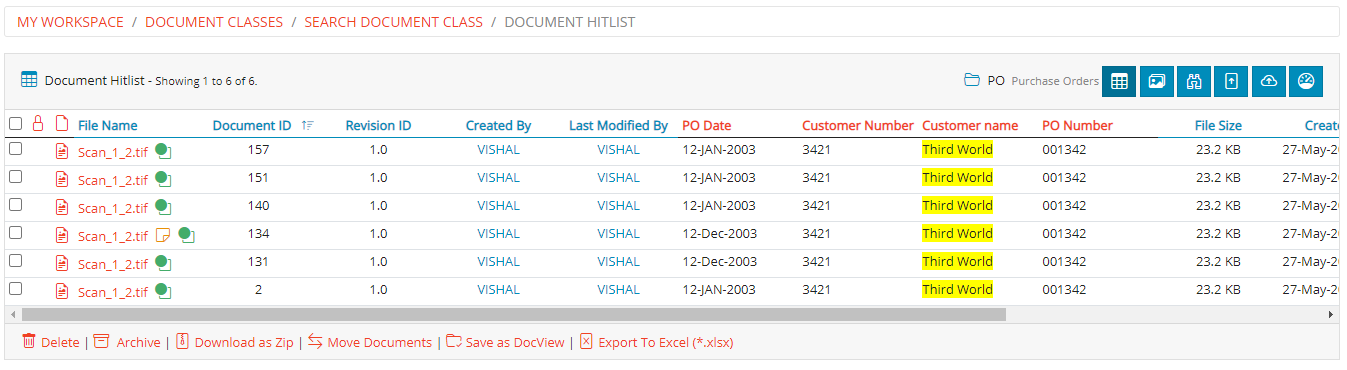Click the Delete action
This screenshot has height=370, width=1347.
coord(50,342)
